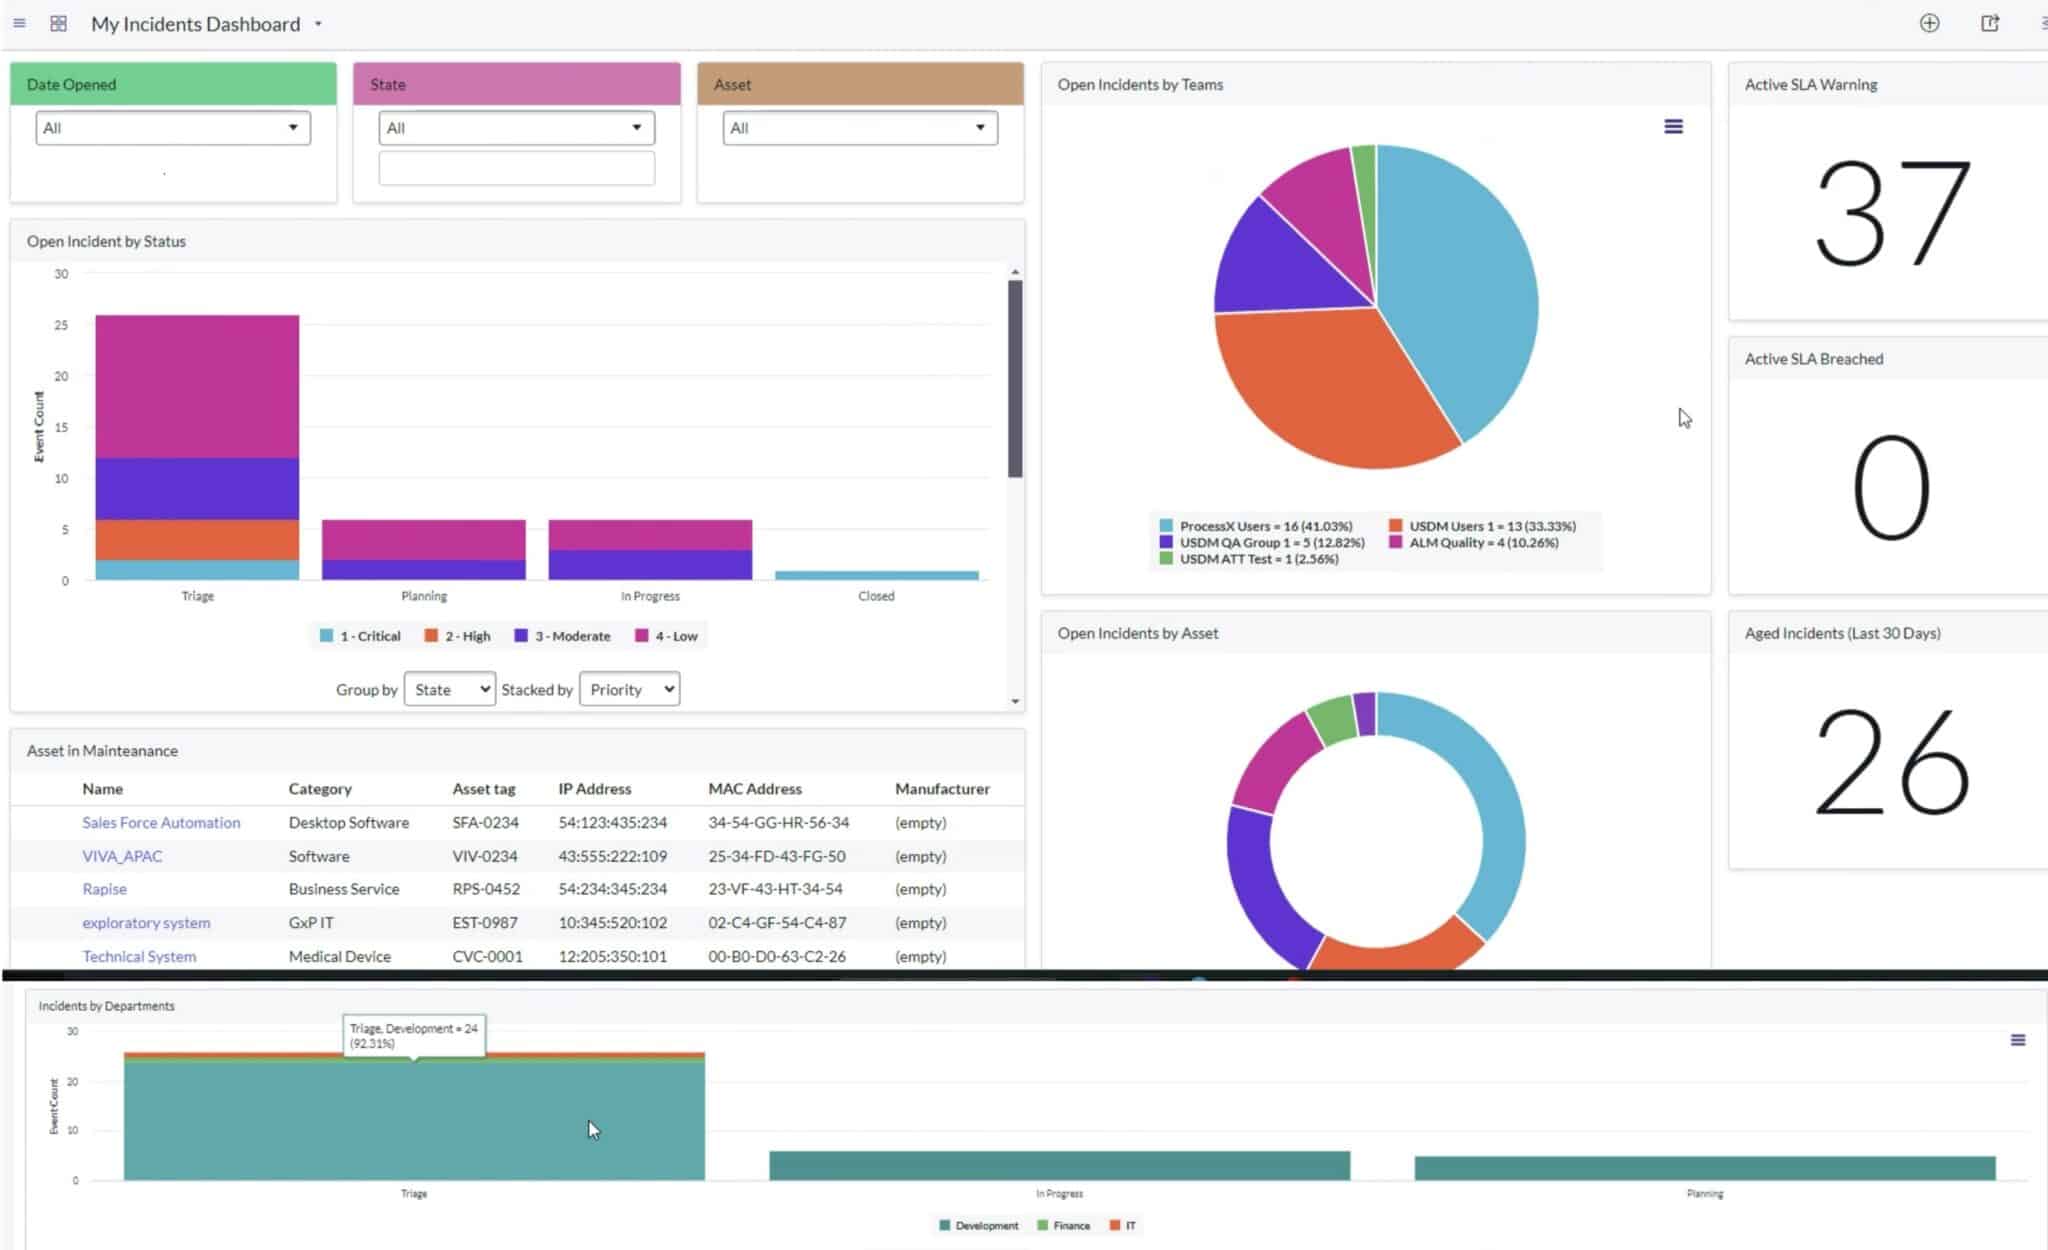
Task: Open the Sales Force Automation asset link
Action: (x=161, y=822)
